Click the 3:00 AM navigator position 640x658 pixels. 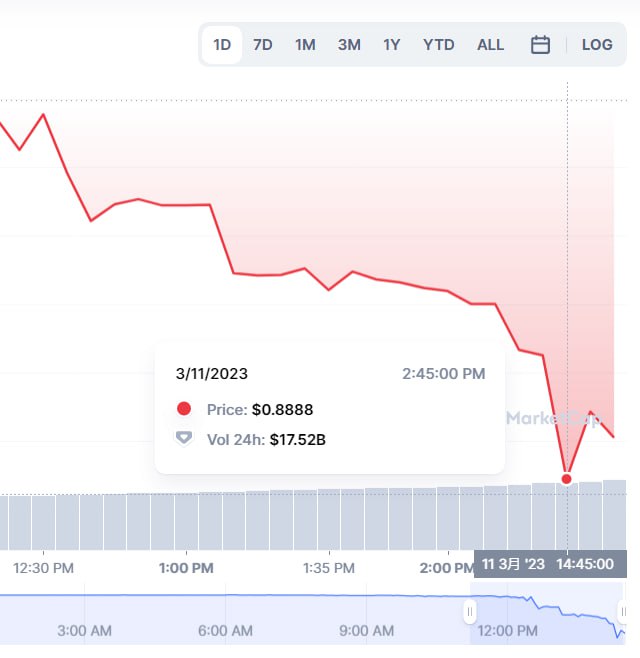(x=85, y=631)
